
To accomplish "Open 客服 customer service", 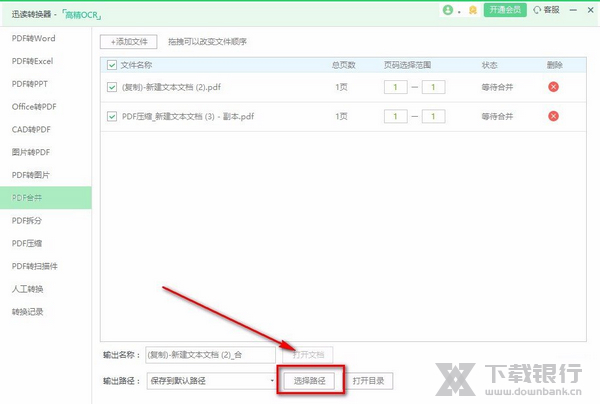I will [546, 10].
